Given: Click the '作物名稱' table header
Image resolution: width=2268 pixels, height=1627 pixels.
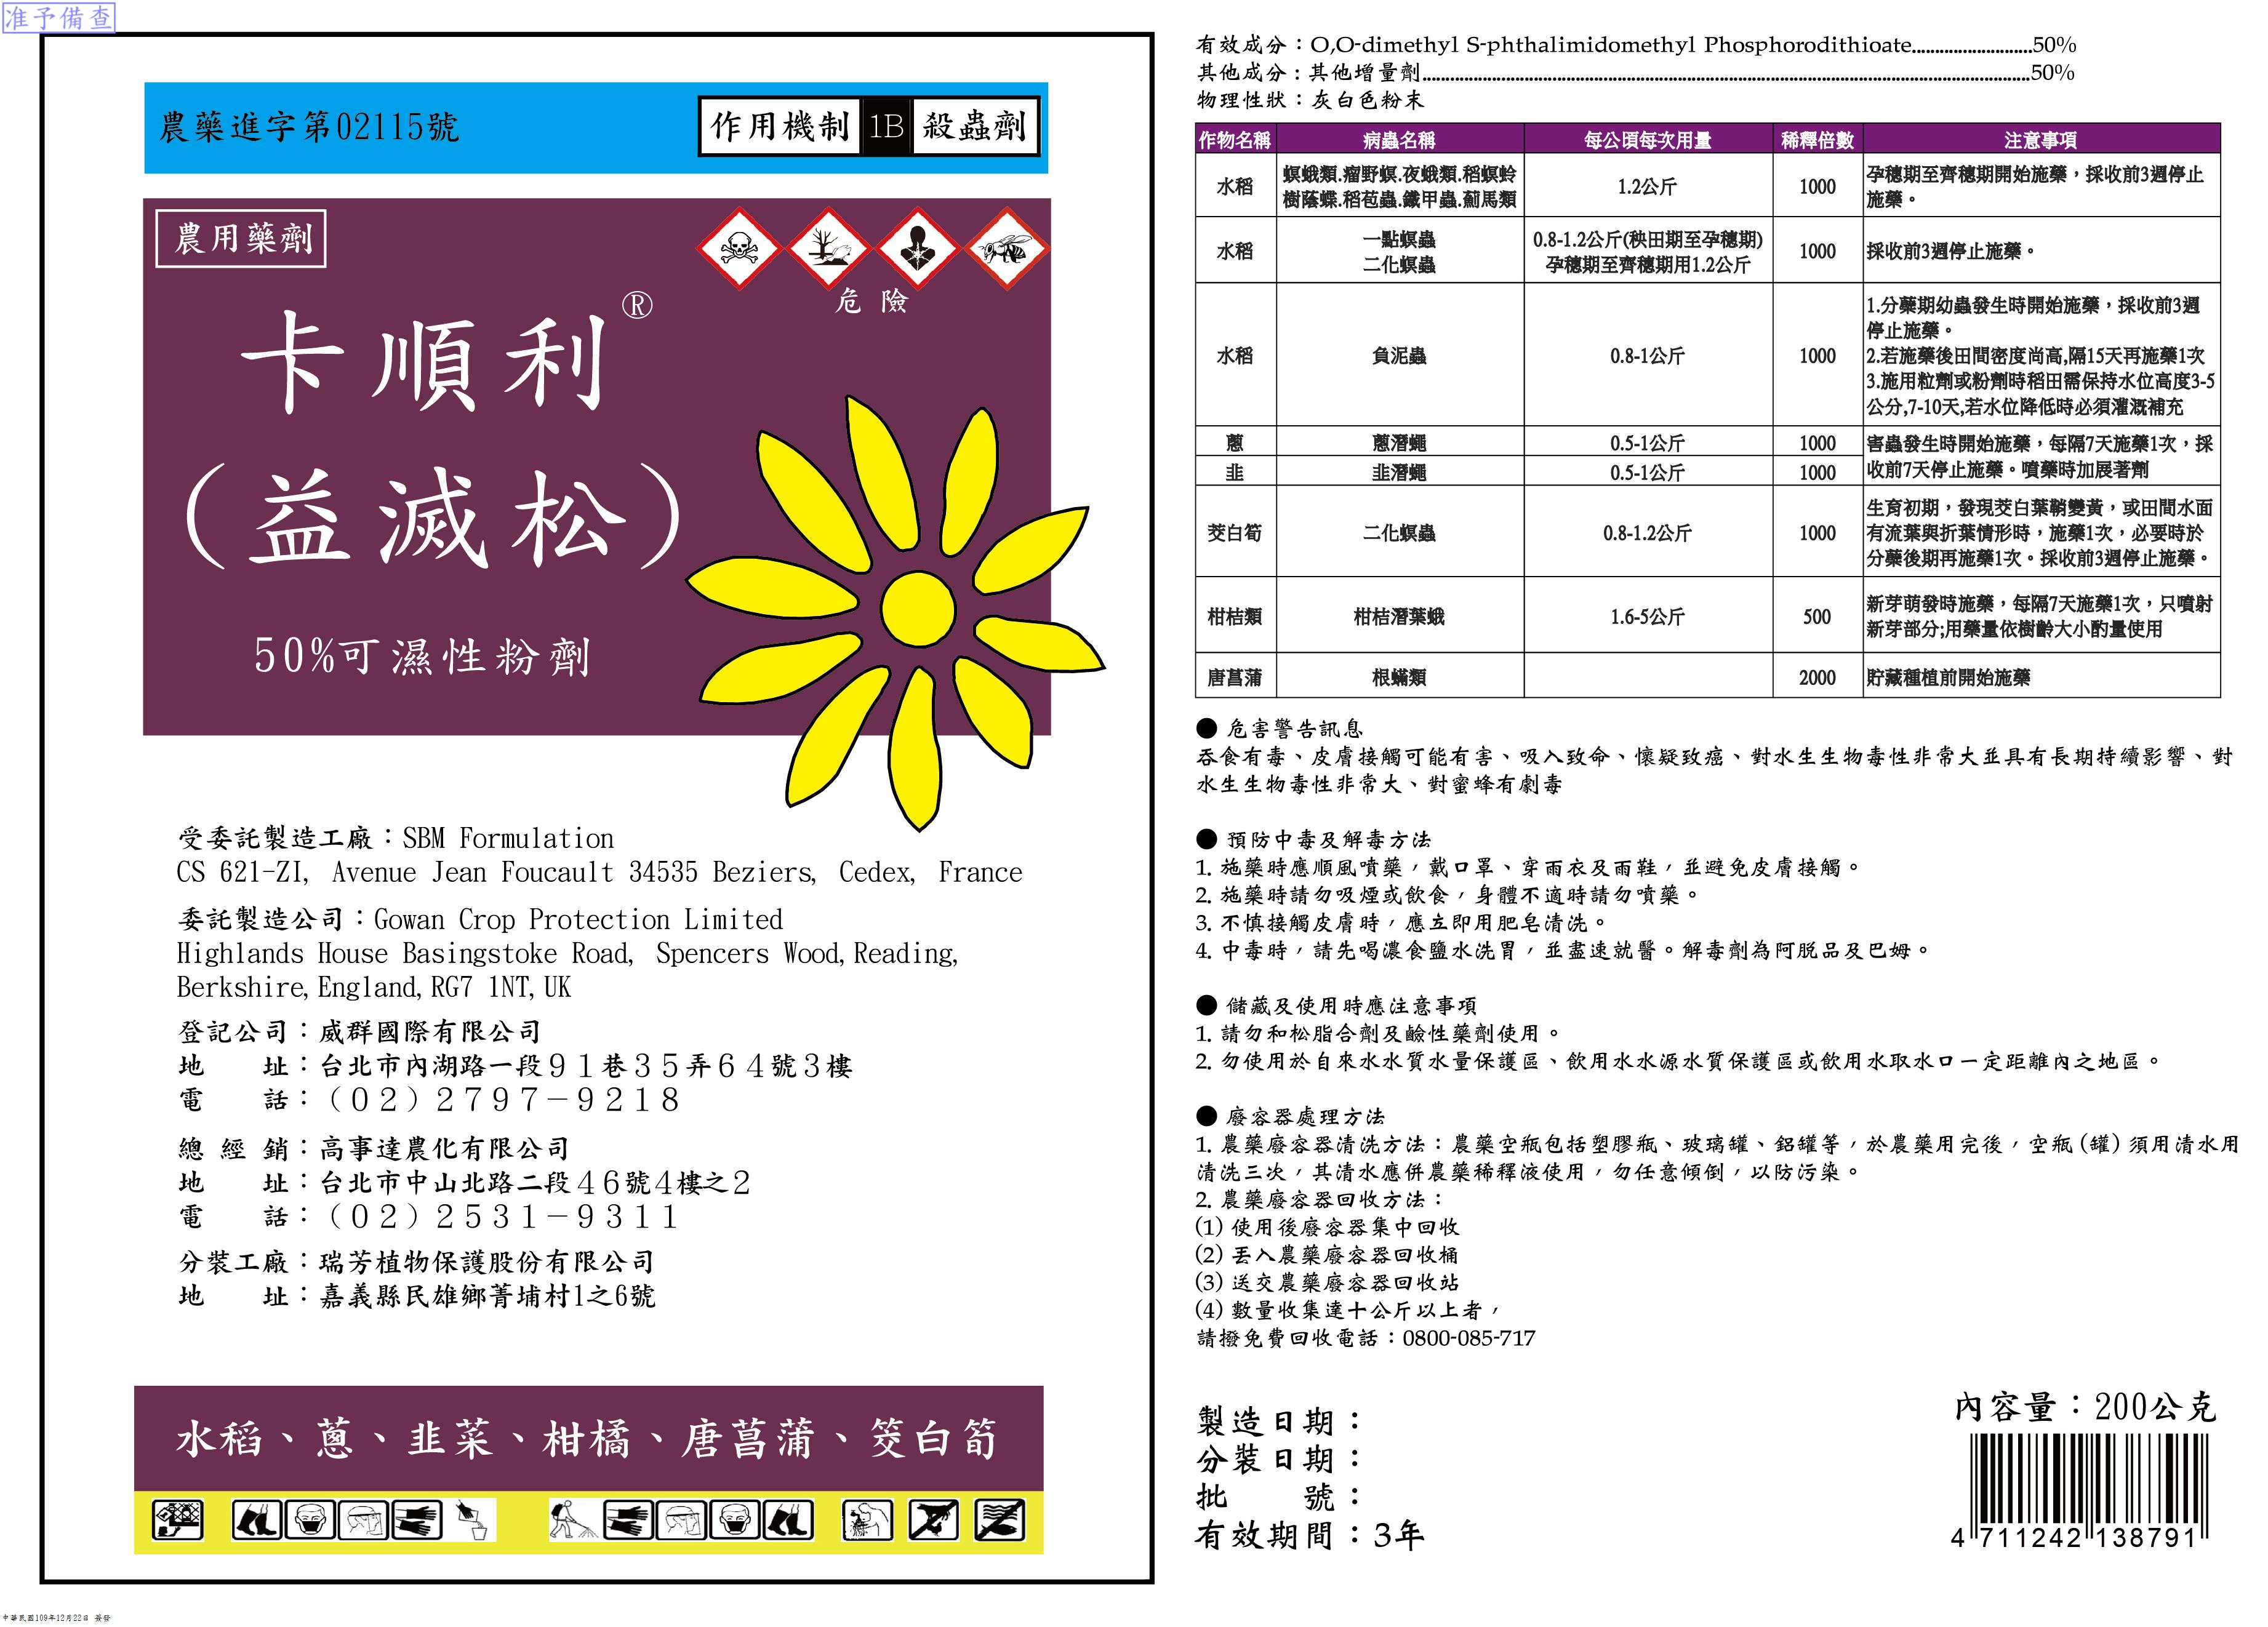Looking at the screenshot, I should tap(1235, 140).
